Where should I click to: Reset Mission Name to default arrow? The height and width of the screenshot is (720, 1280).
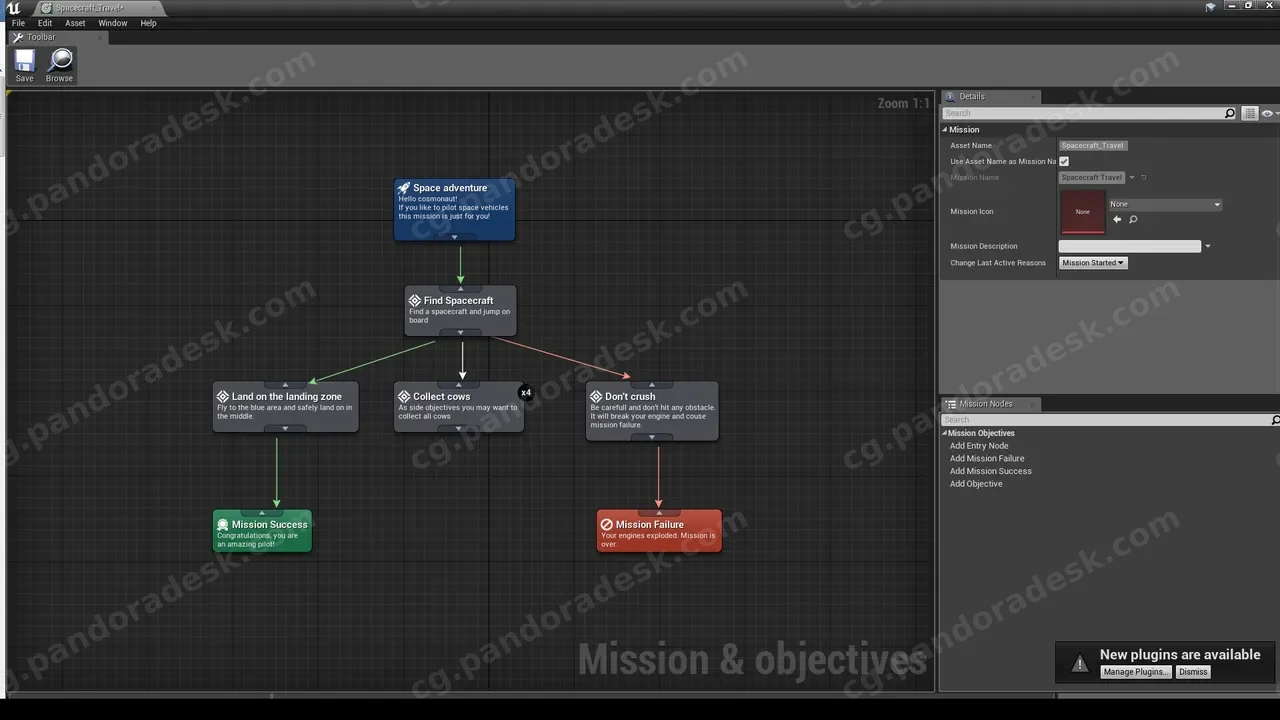click(x=1144, y=178)
